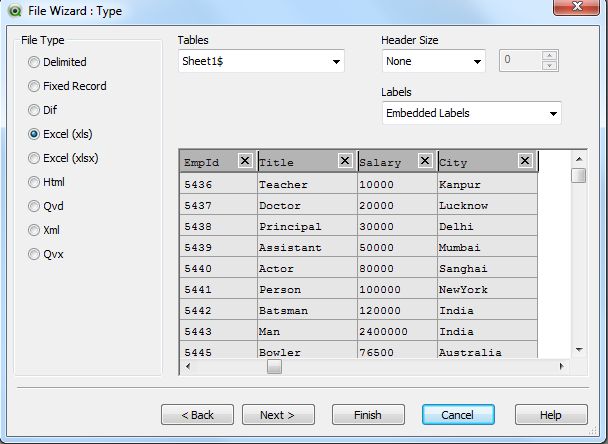Cancel the File Wizard

[x=458, y=415]
